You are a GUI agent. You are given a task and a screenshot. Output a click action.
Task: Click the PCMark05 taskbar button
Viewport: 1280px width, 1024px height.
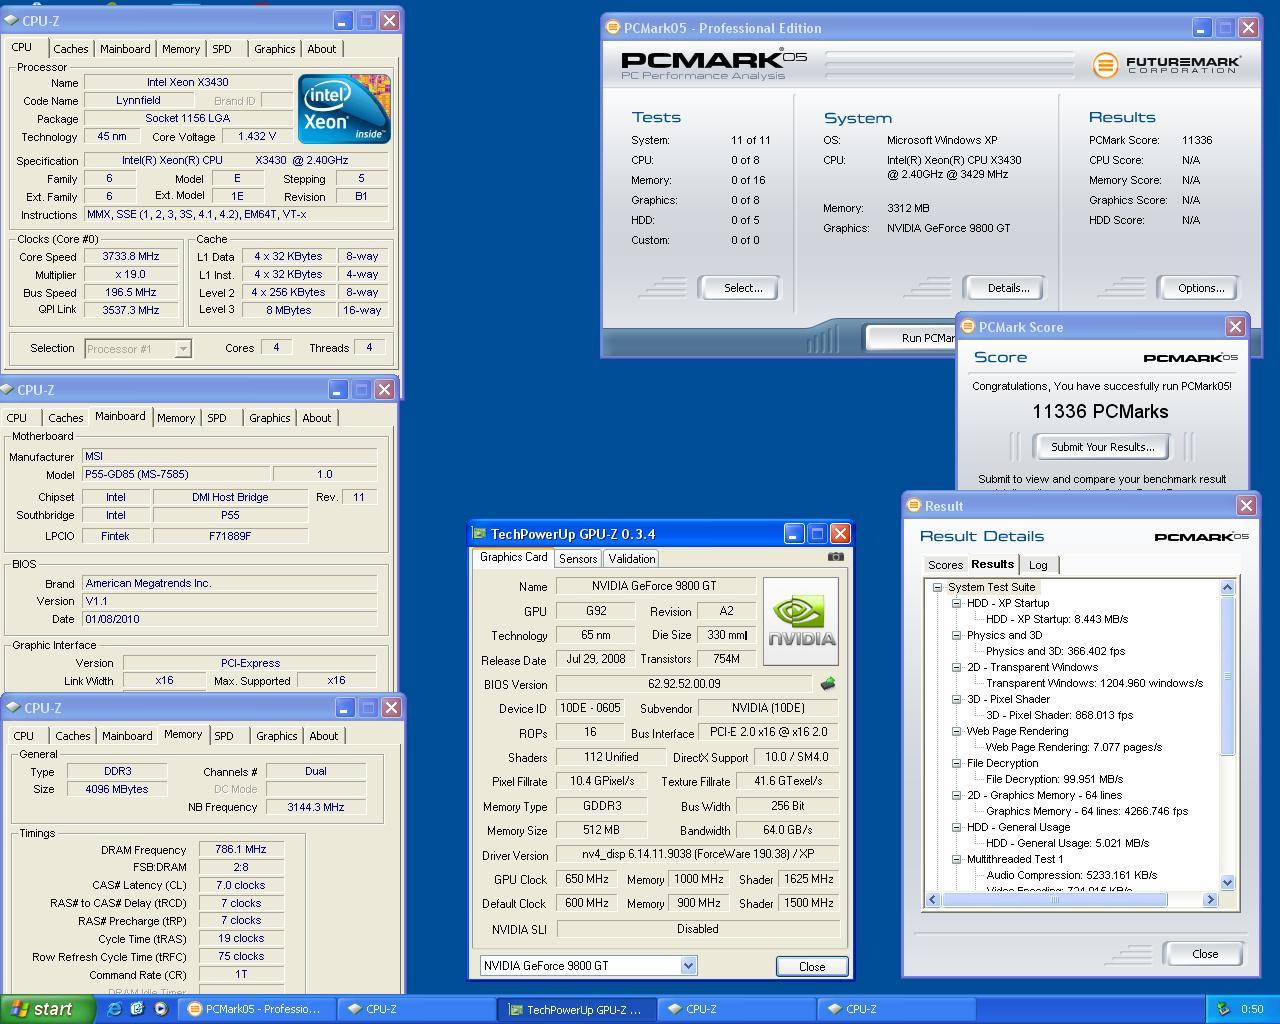(x=255, y=1009)
